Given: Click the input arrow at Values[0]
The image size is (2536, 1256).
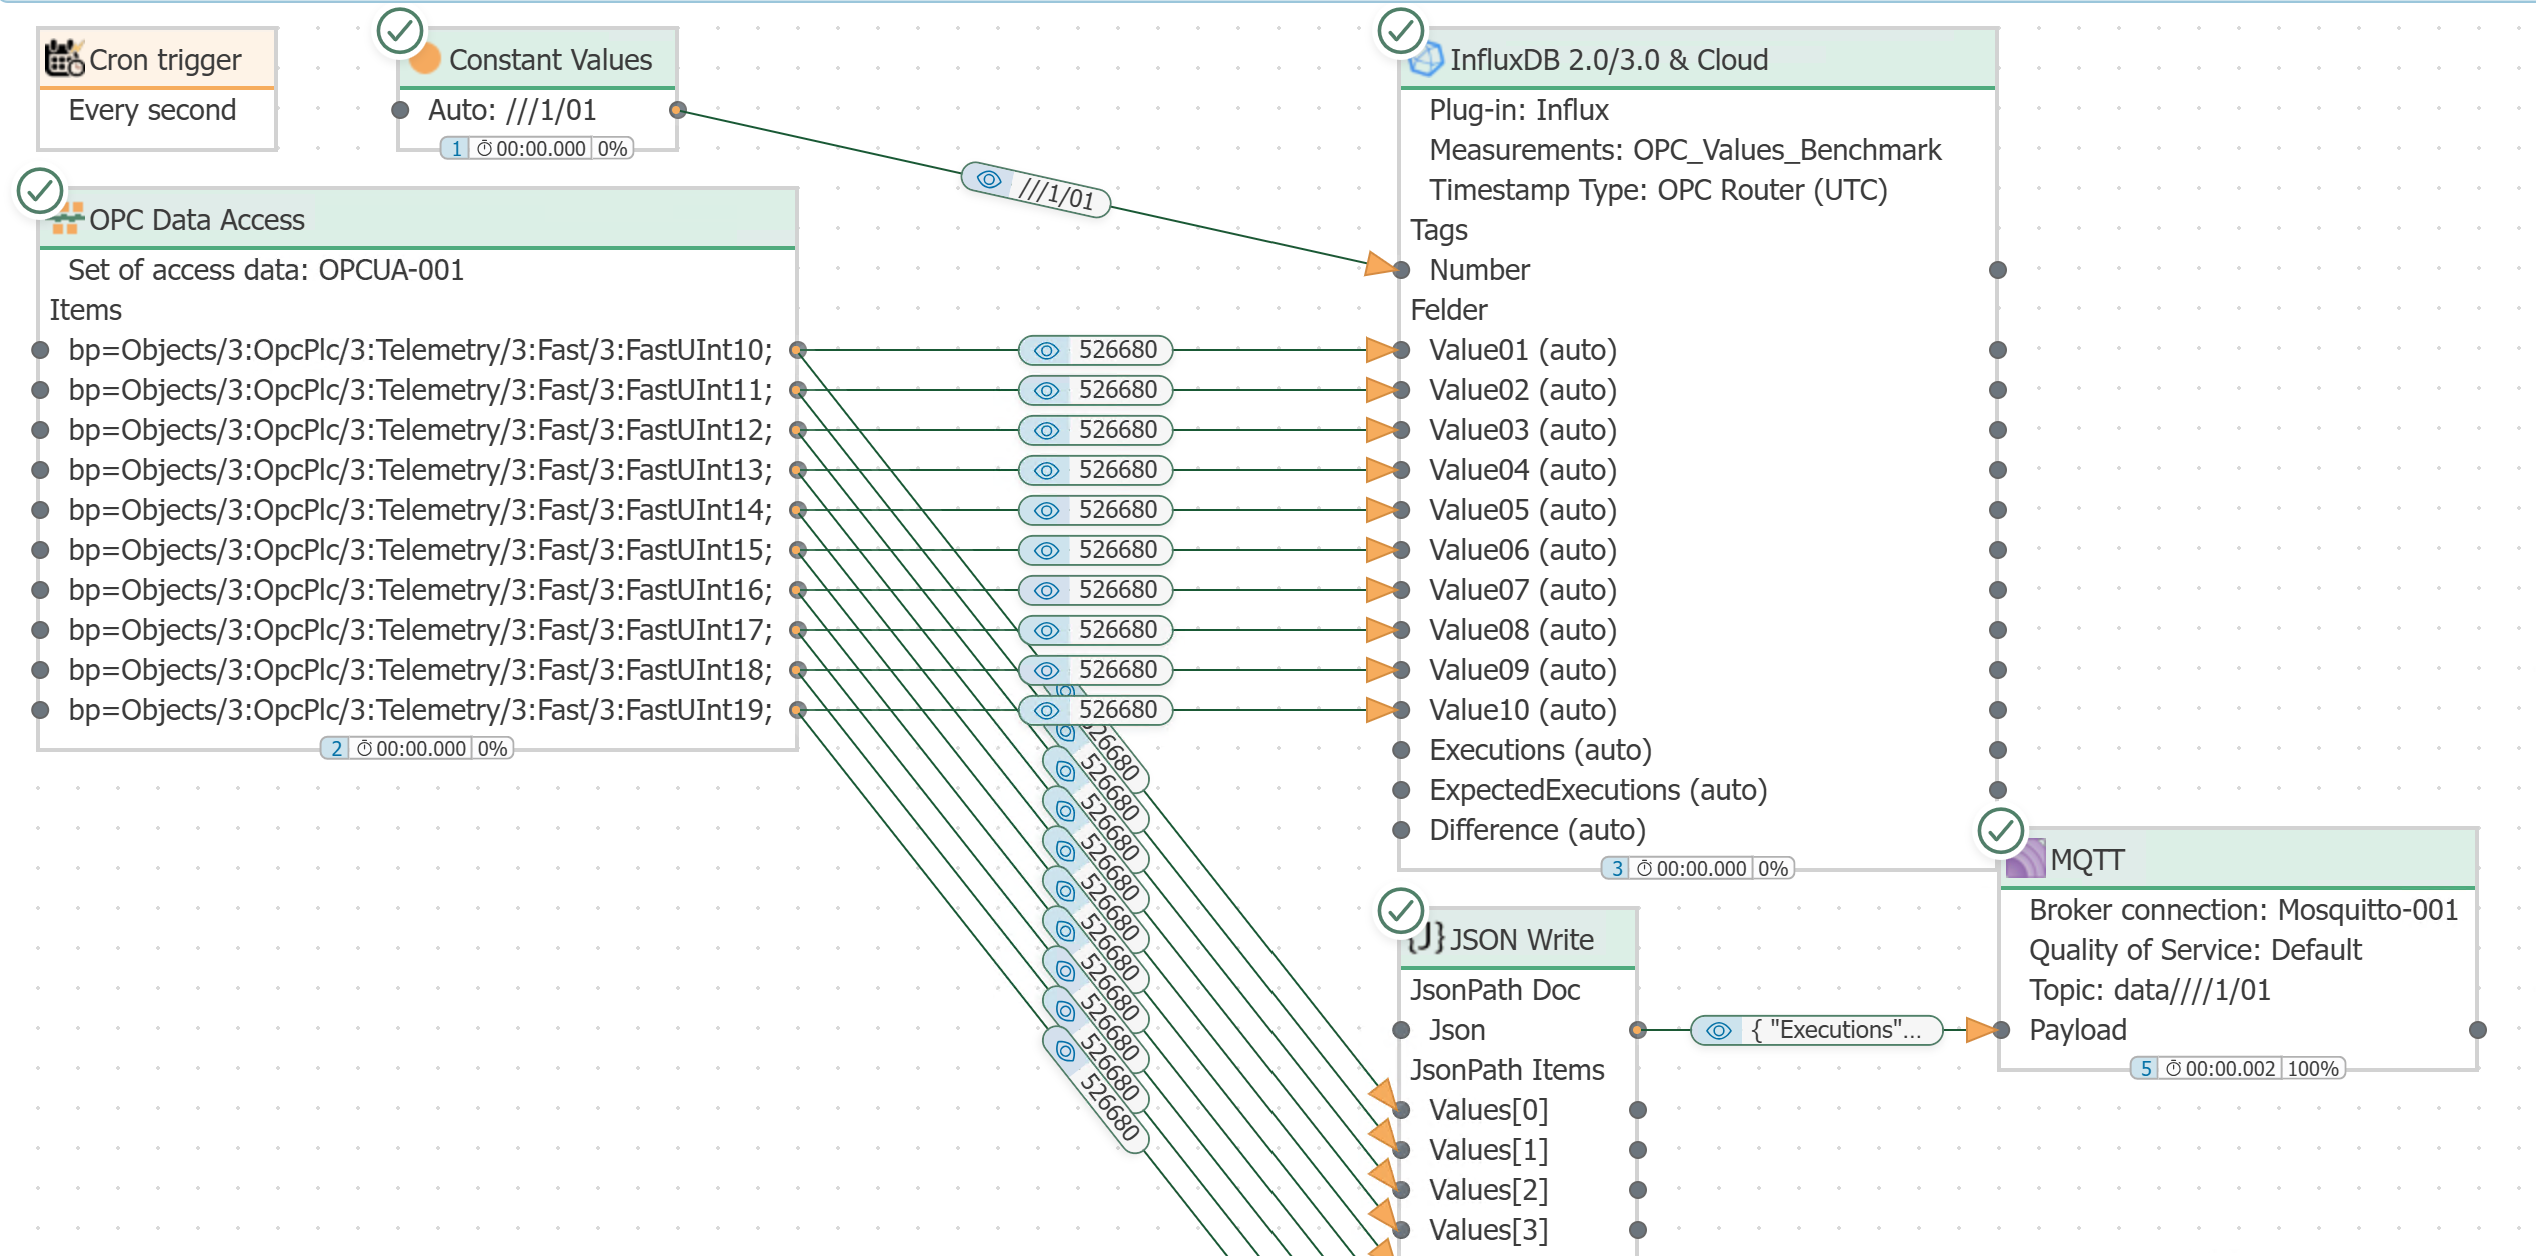Looking at the screenshot, I should click(1383, 1095).
